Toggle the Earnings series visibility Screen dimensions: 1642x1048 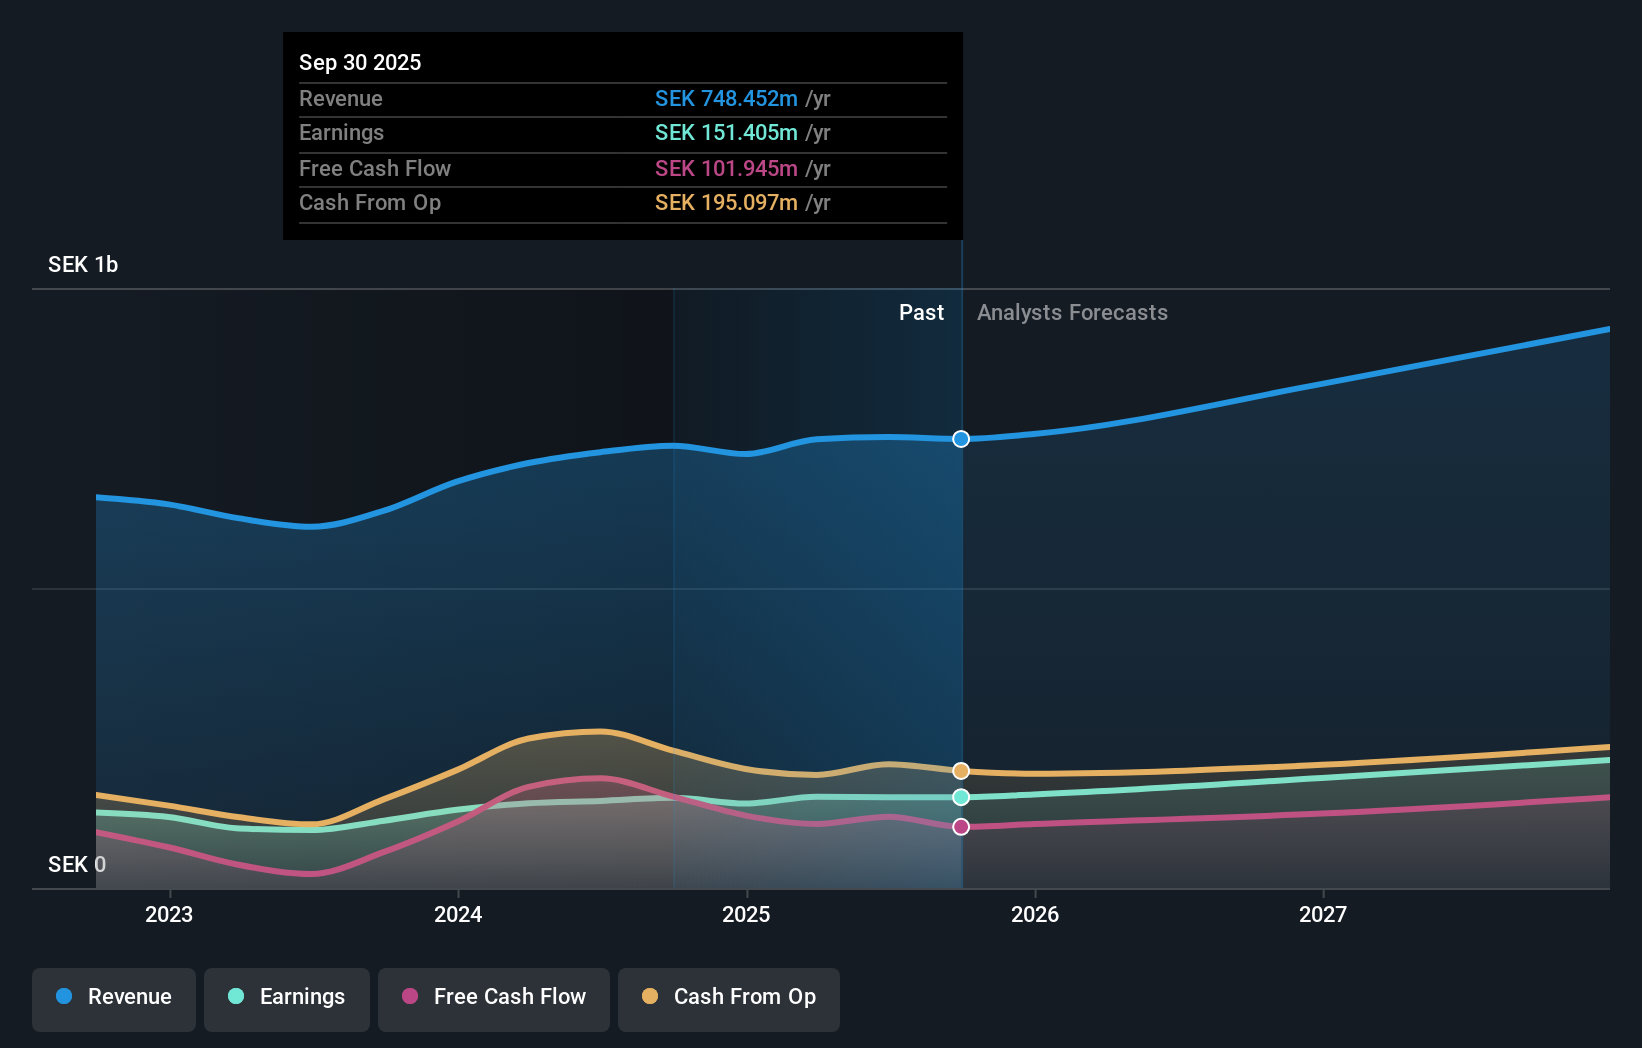[x=287, y=997]
